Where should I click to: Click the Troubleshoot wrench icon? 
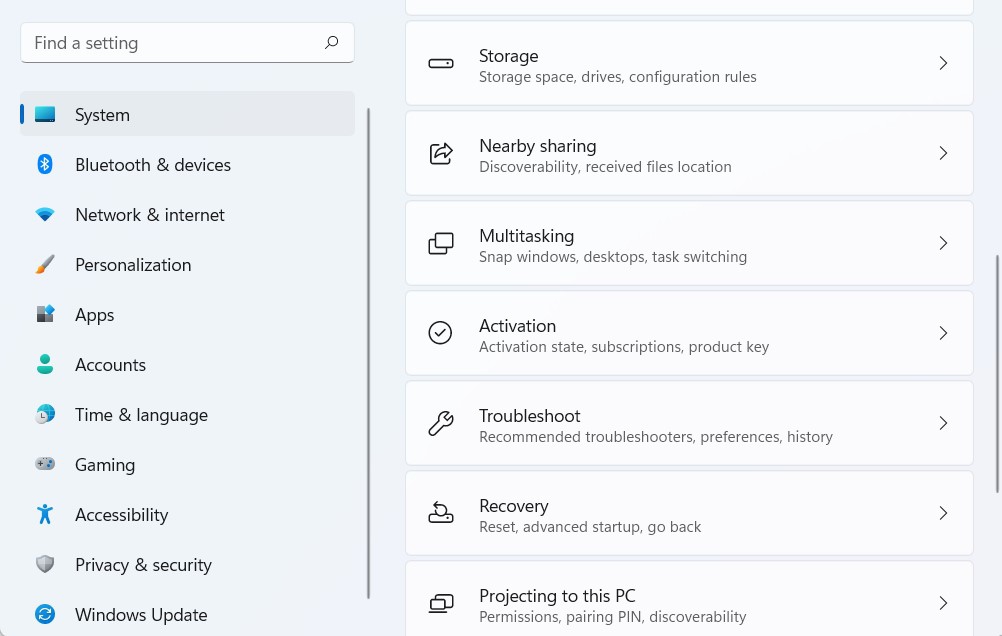pyautogui.click(x=440, y=423)
